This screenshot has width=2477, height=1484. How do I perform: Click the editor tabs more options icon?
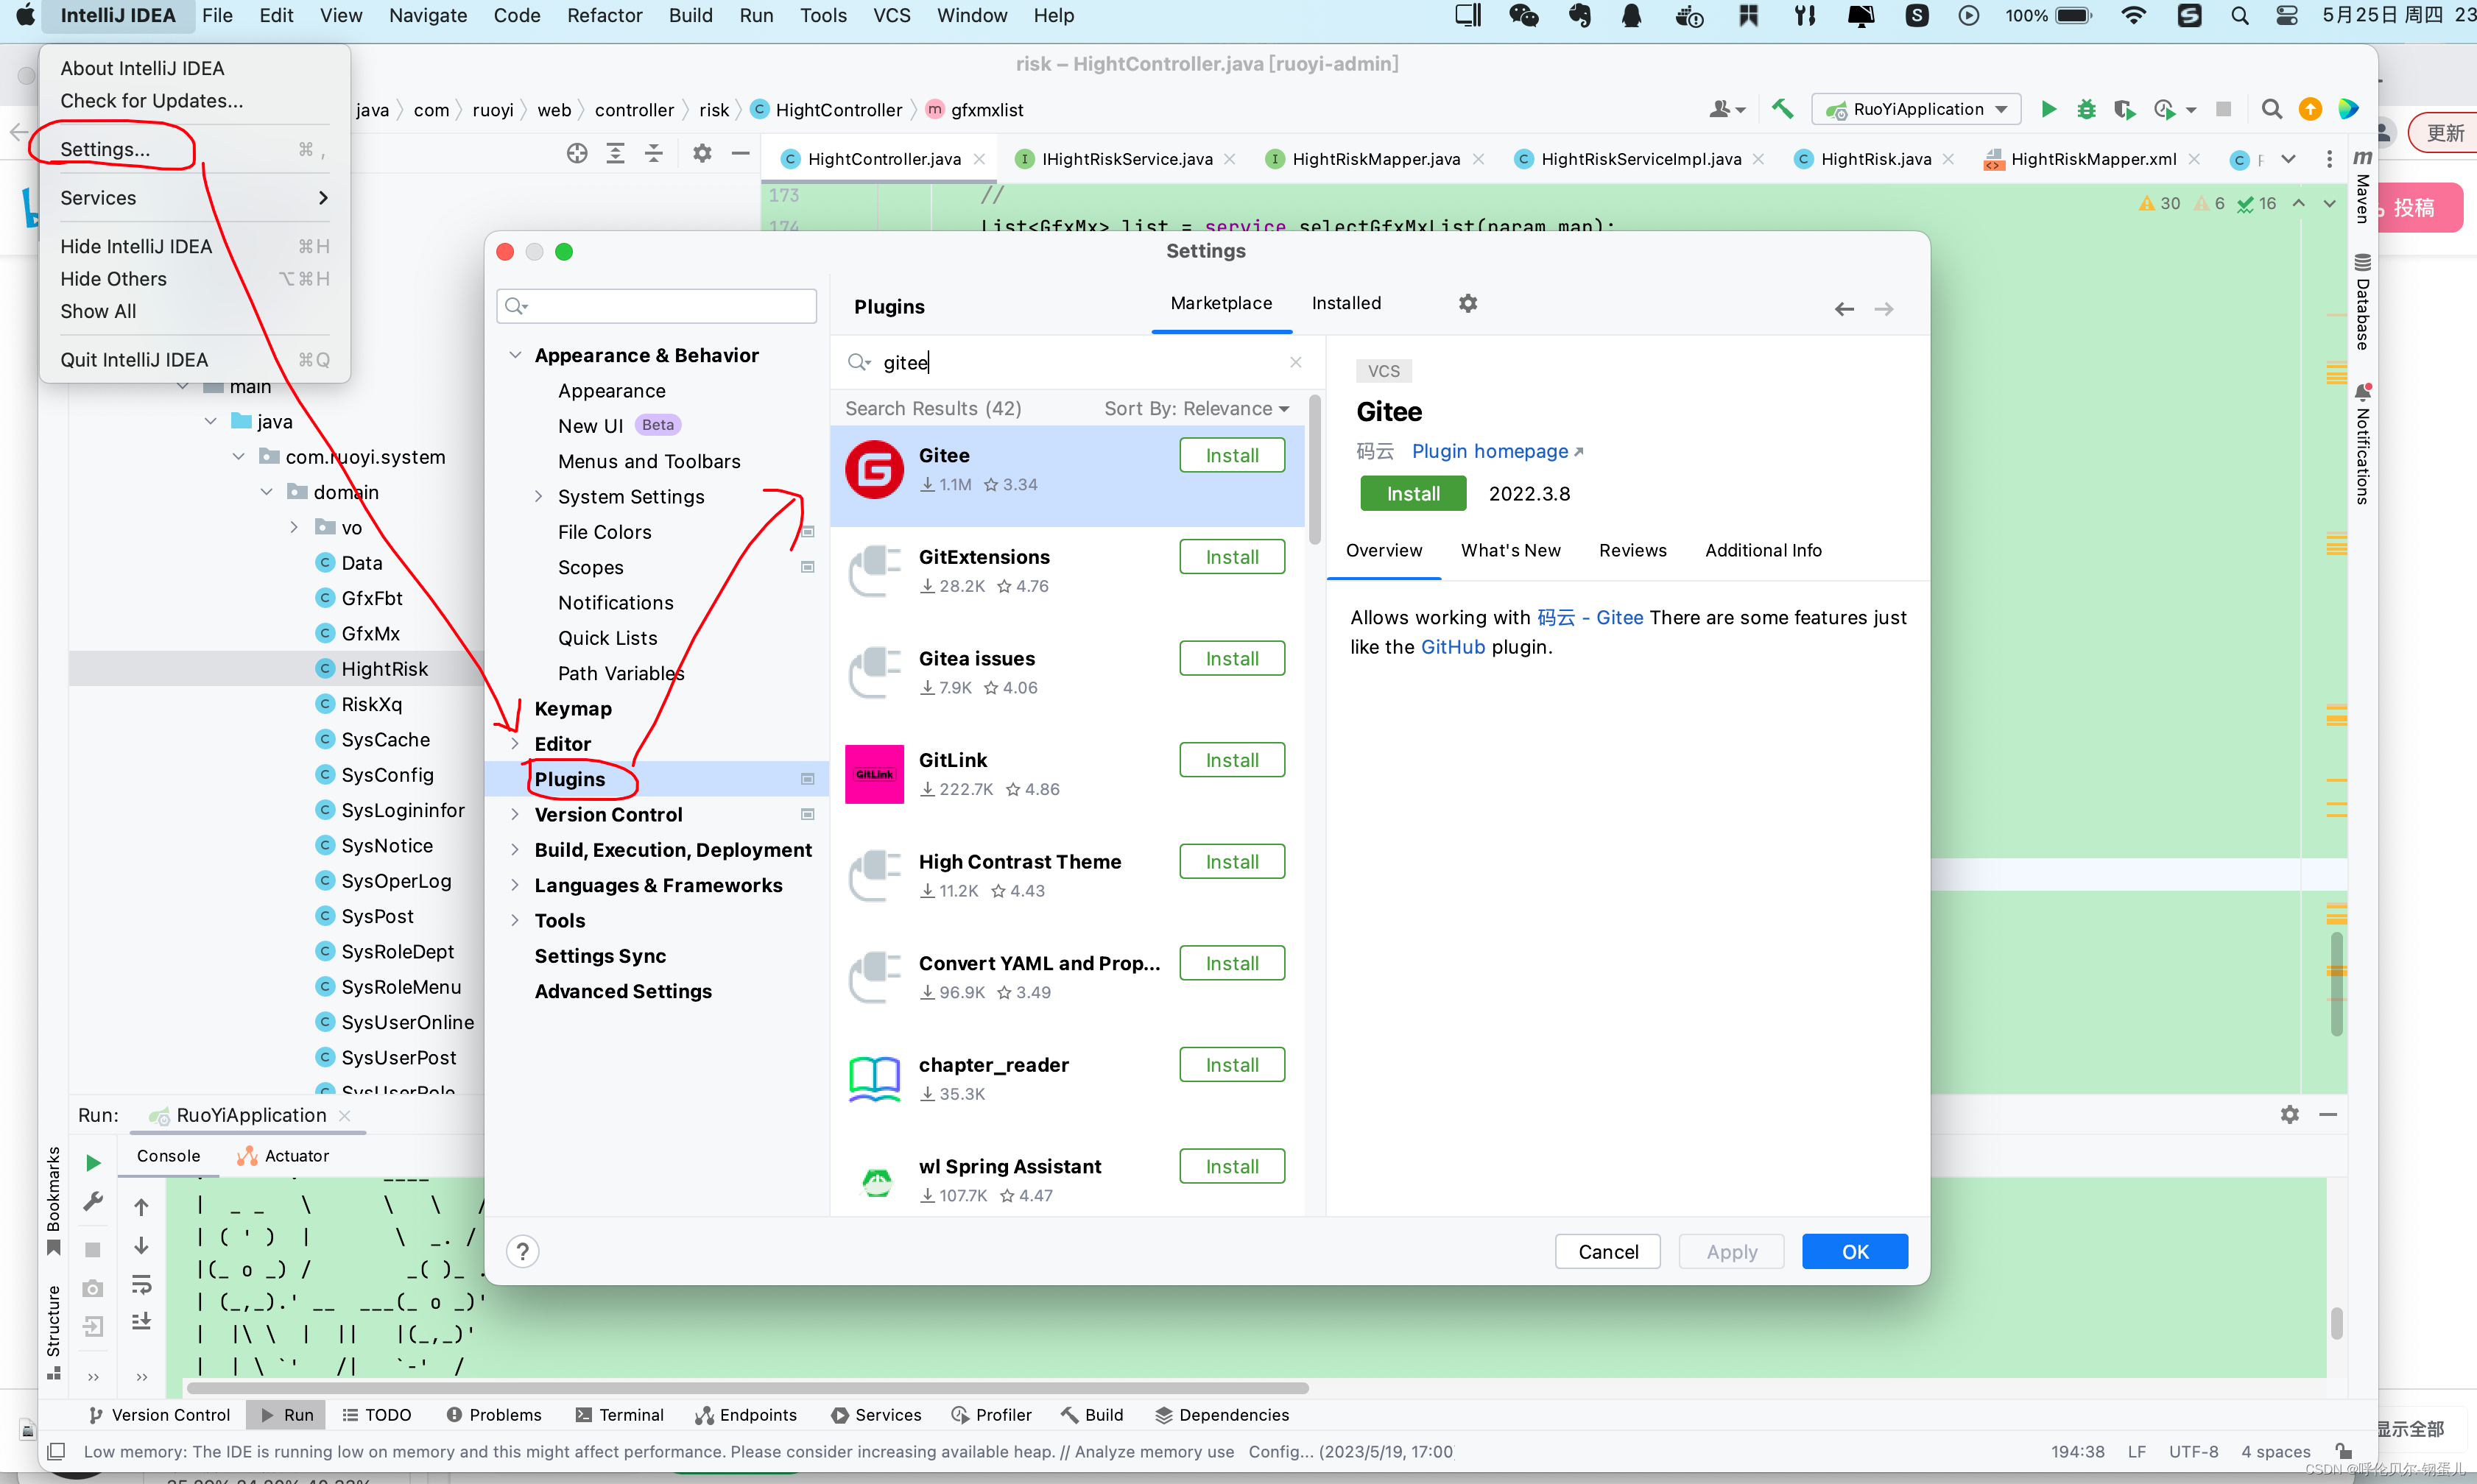tap(2329, 159)
